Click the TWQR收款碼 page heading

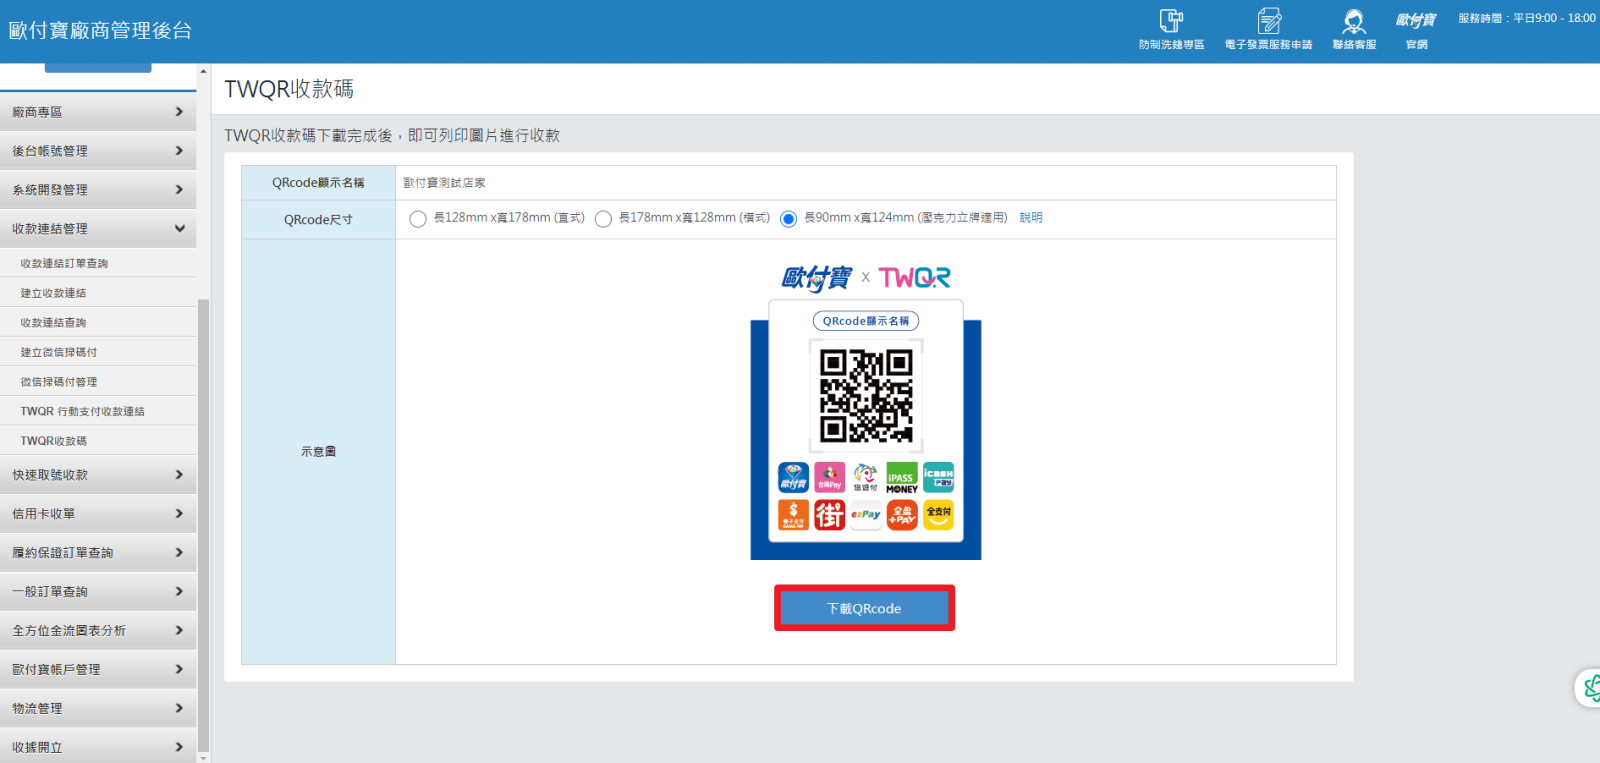pyautogui.click(x=289, y=89)
